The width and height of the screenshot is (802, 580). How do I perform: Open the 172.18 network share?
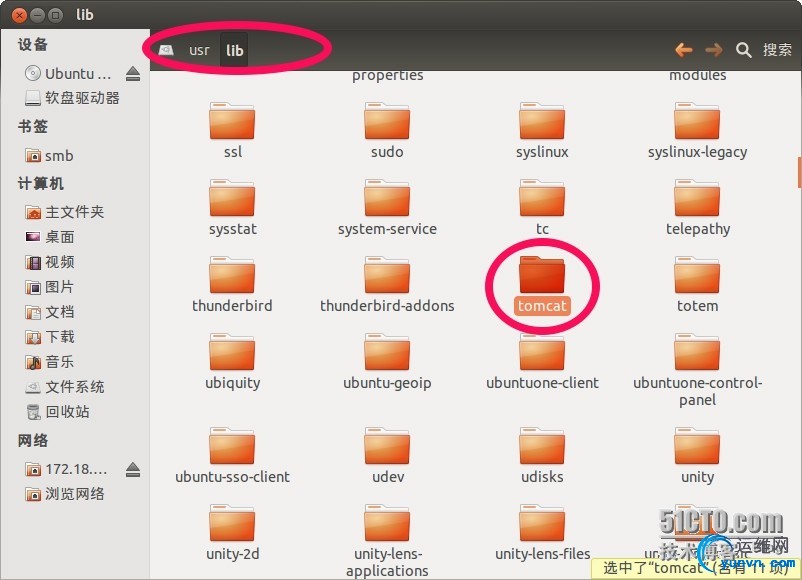click(66, 469)
